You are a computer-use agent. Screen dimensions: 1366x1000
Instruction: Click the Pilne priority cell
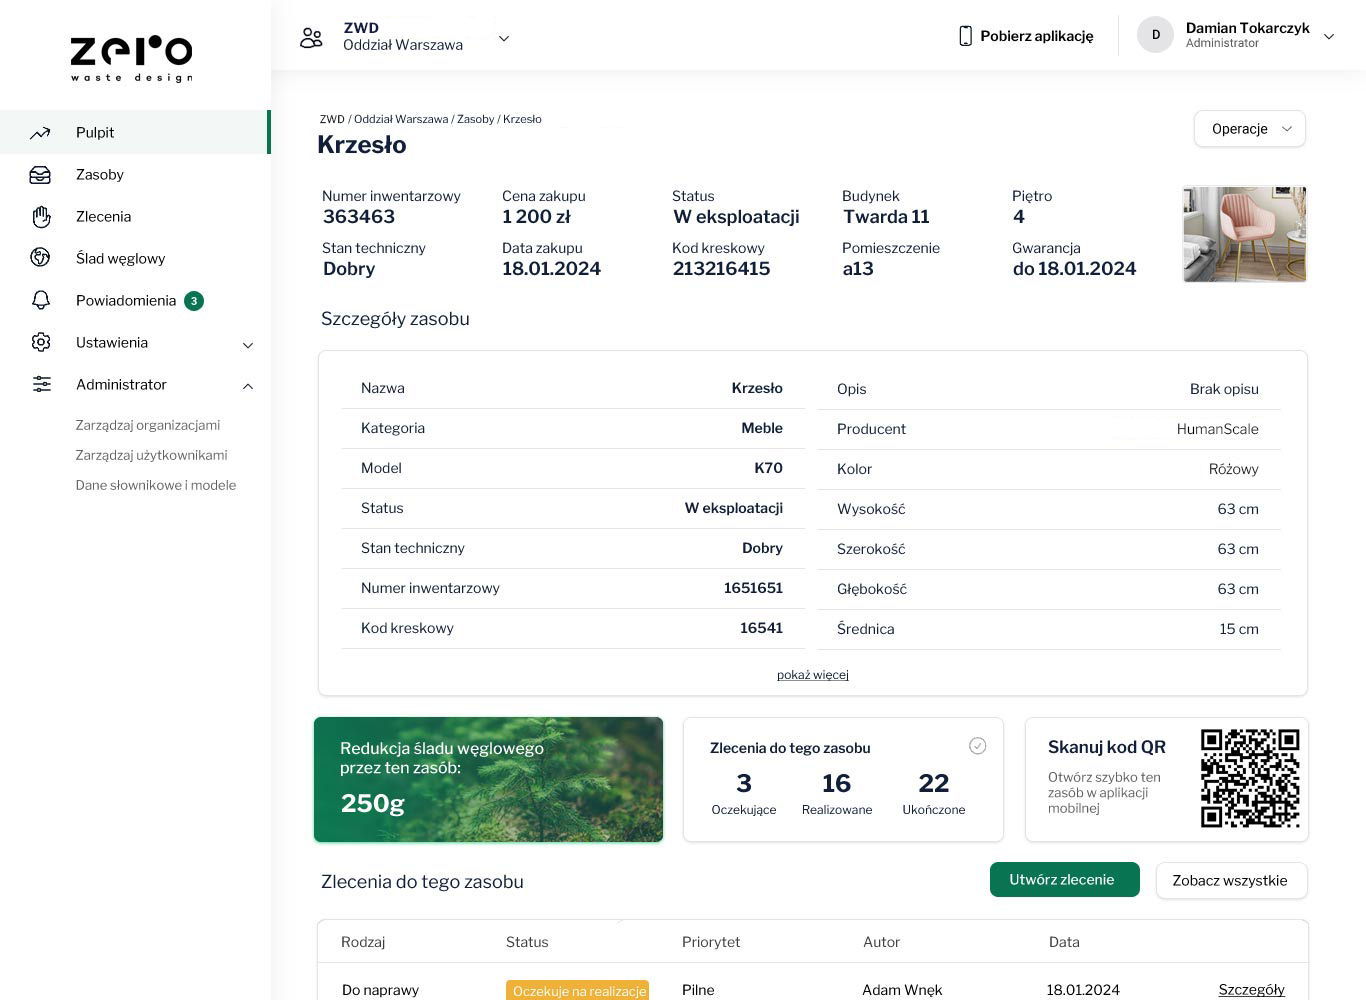tap(698, 990)
